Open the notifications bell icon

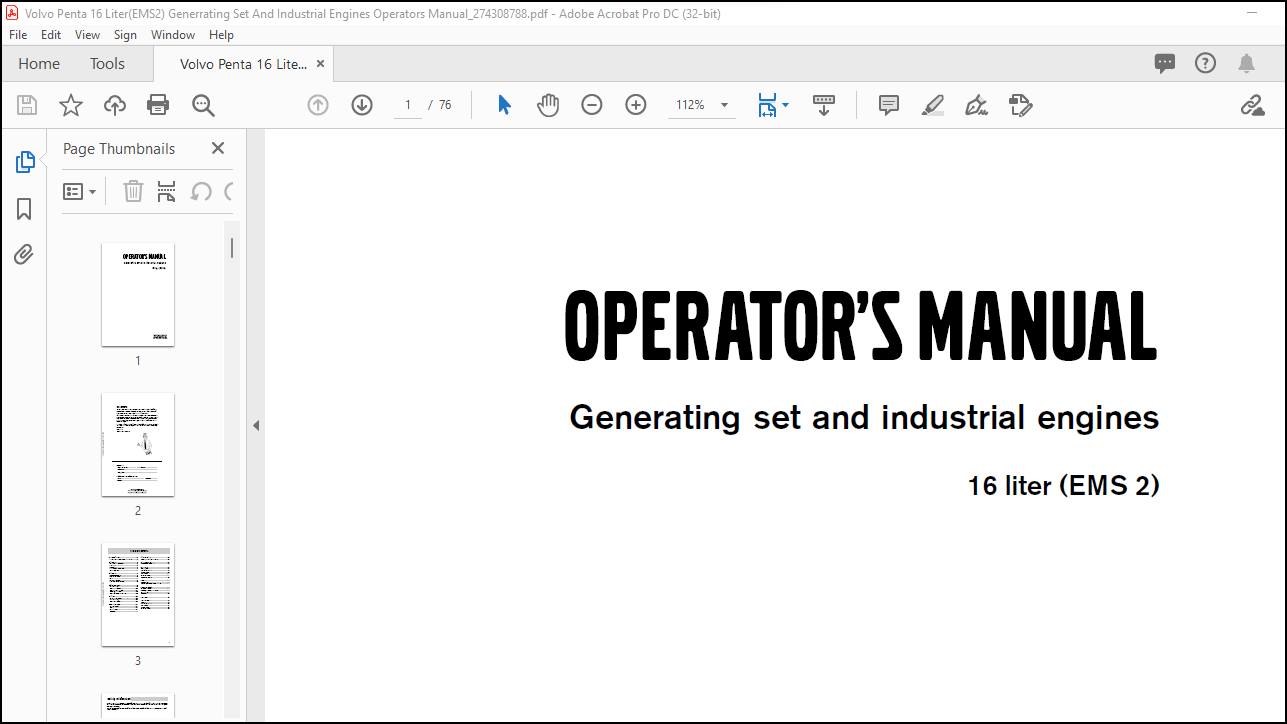[1246, 63]
